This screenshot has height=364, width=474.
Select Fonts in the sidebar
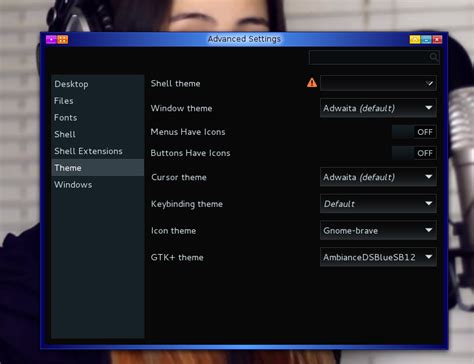point(98,117)
